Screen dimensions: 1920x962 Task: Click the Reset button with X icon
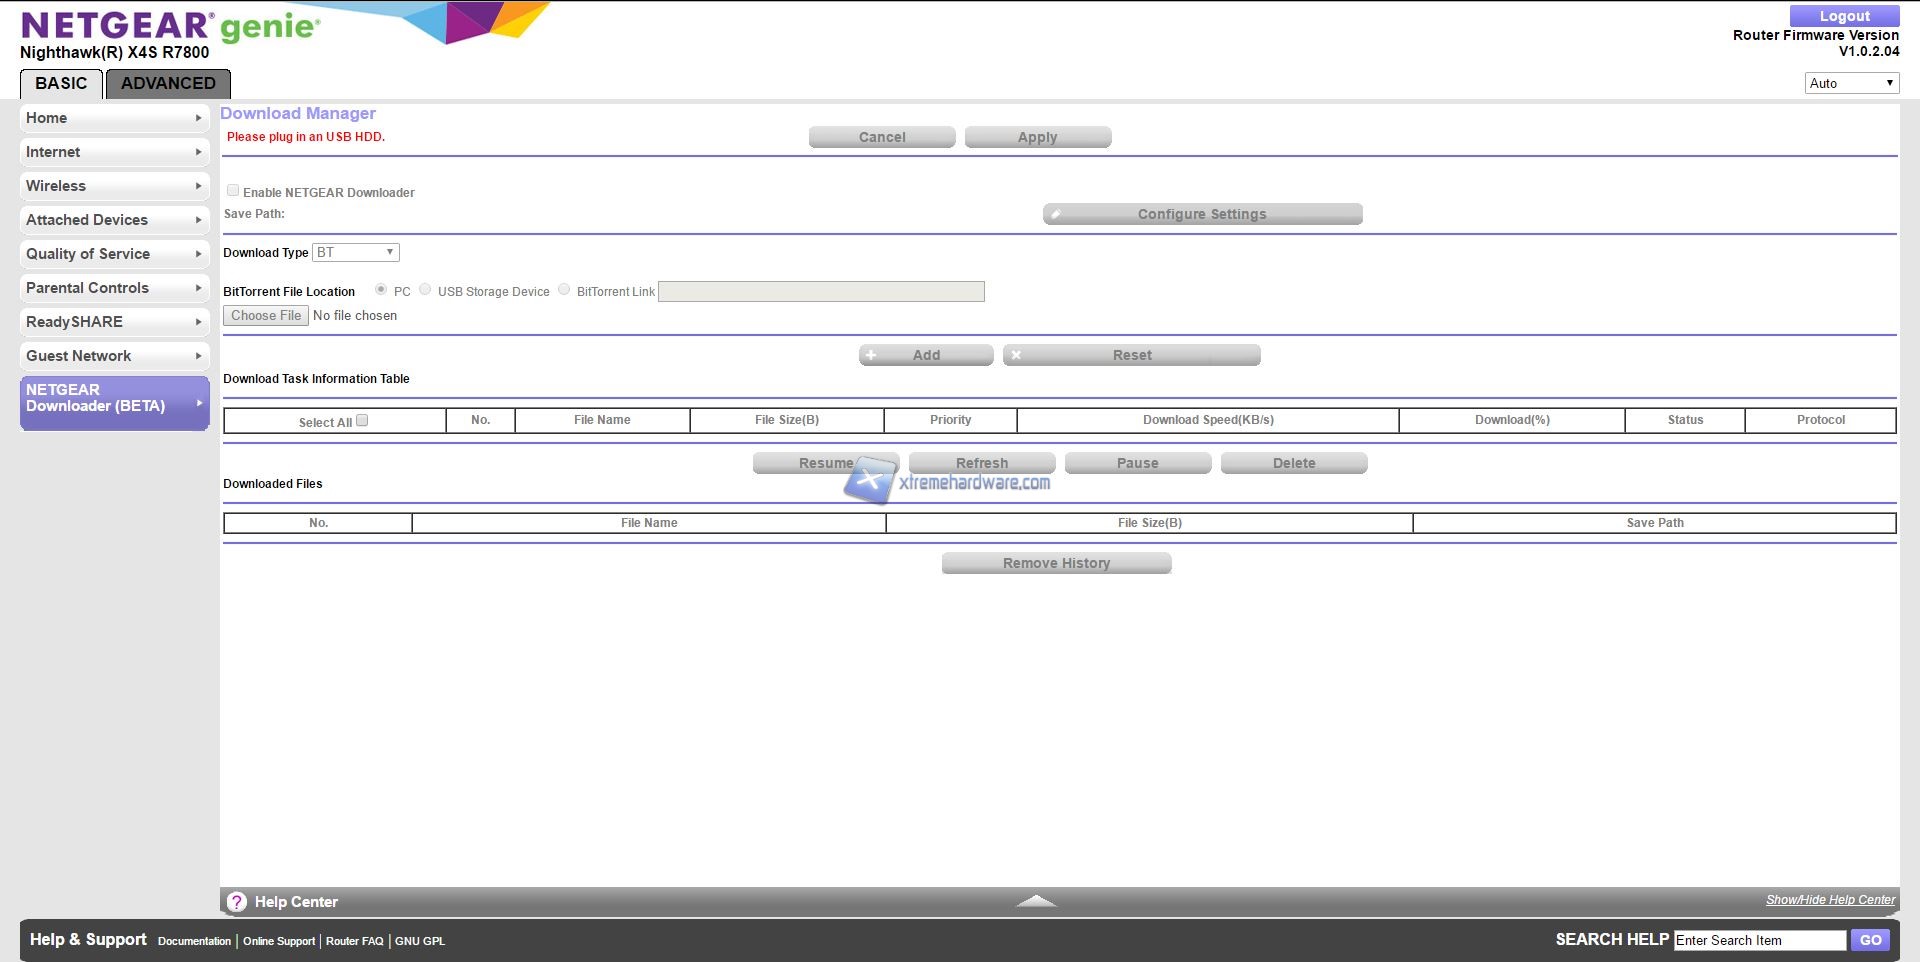[x=1131, y=355]
